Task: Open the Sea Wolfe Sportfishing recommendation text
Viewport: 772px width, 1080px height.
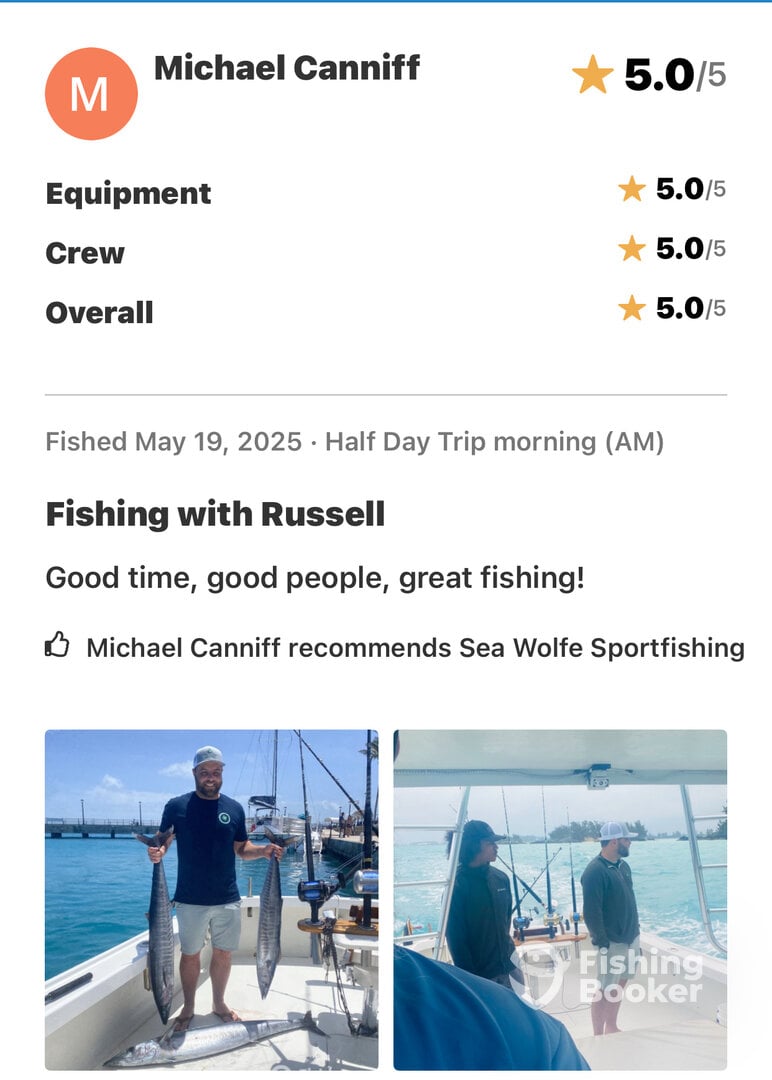Action: (x=415, y=648)
